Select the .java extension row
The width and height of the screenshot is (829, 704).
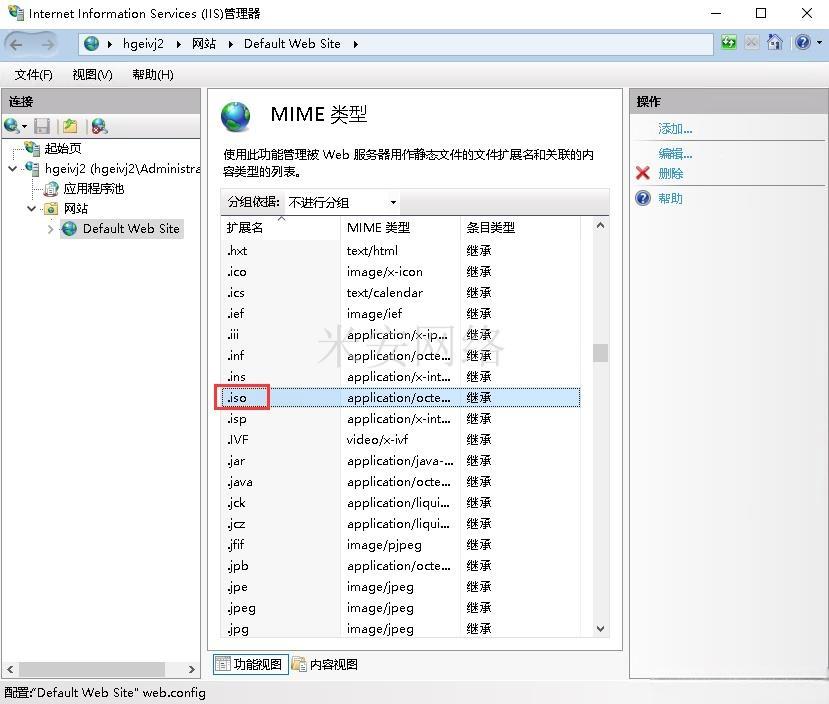(x=401, y=481)
